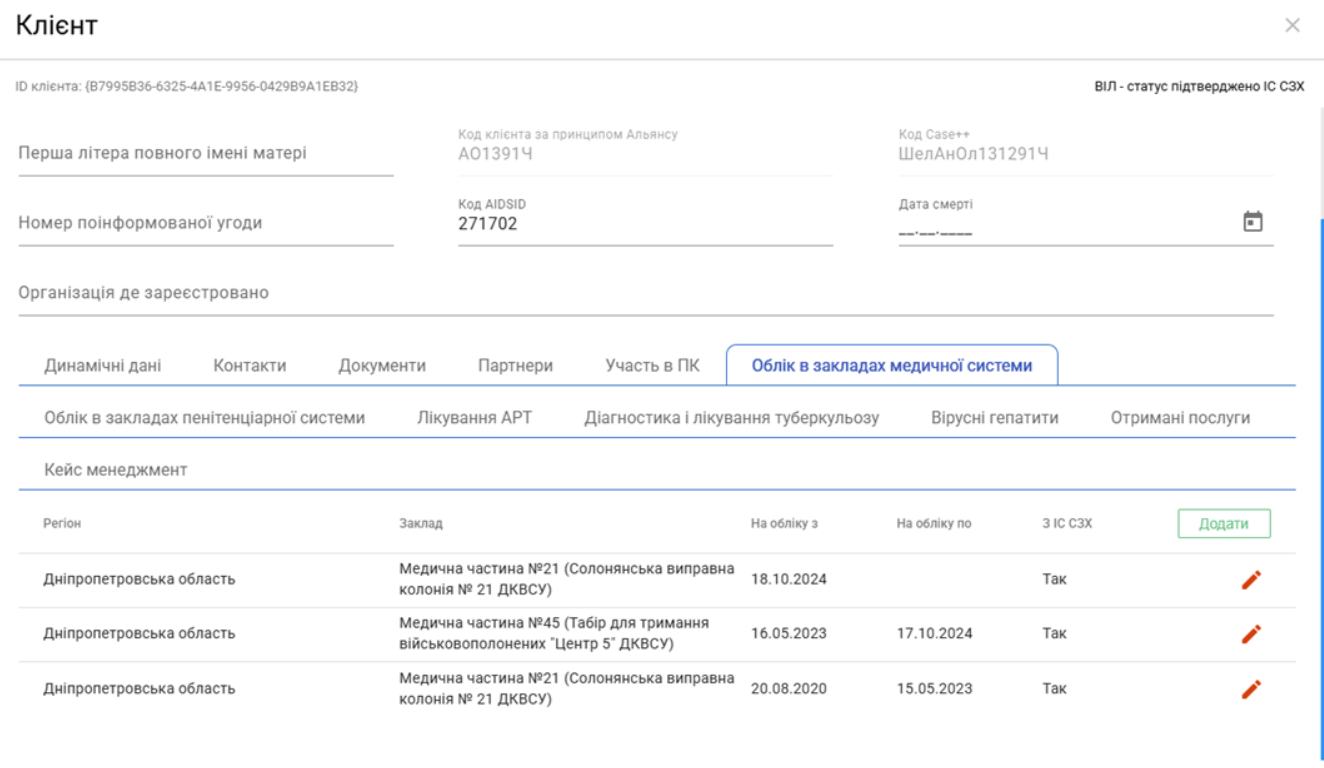
Task: Edit the record dated 20.08.2020
Action: pyautogui.click(x=1251, y=688)
